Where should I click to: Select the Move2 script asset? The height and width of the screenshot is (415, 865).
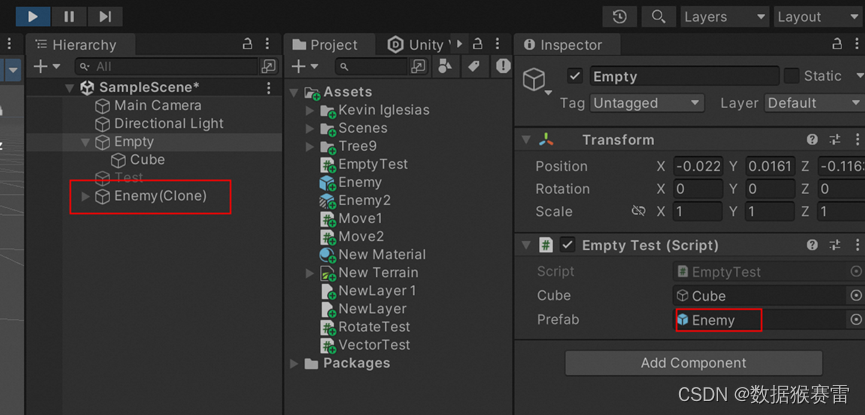point(352,237)
